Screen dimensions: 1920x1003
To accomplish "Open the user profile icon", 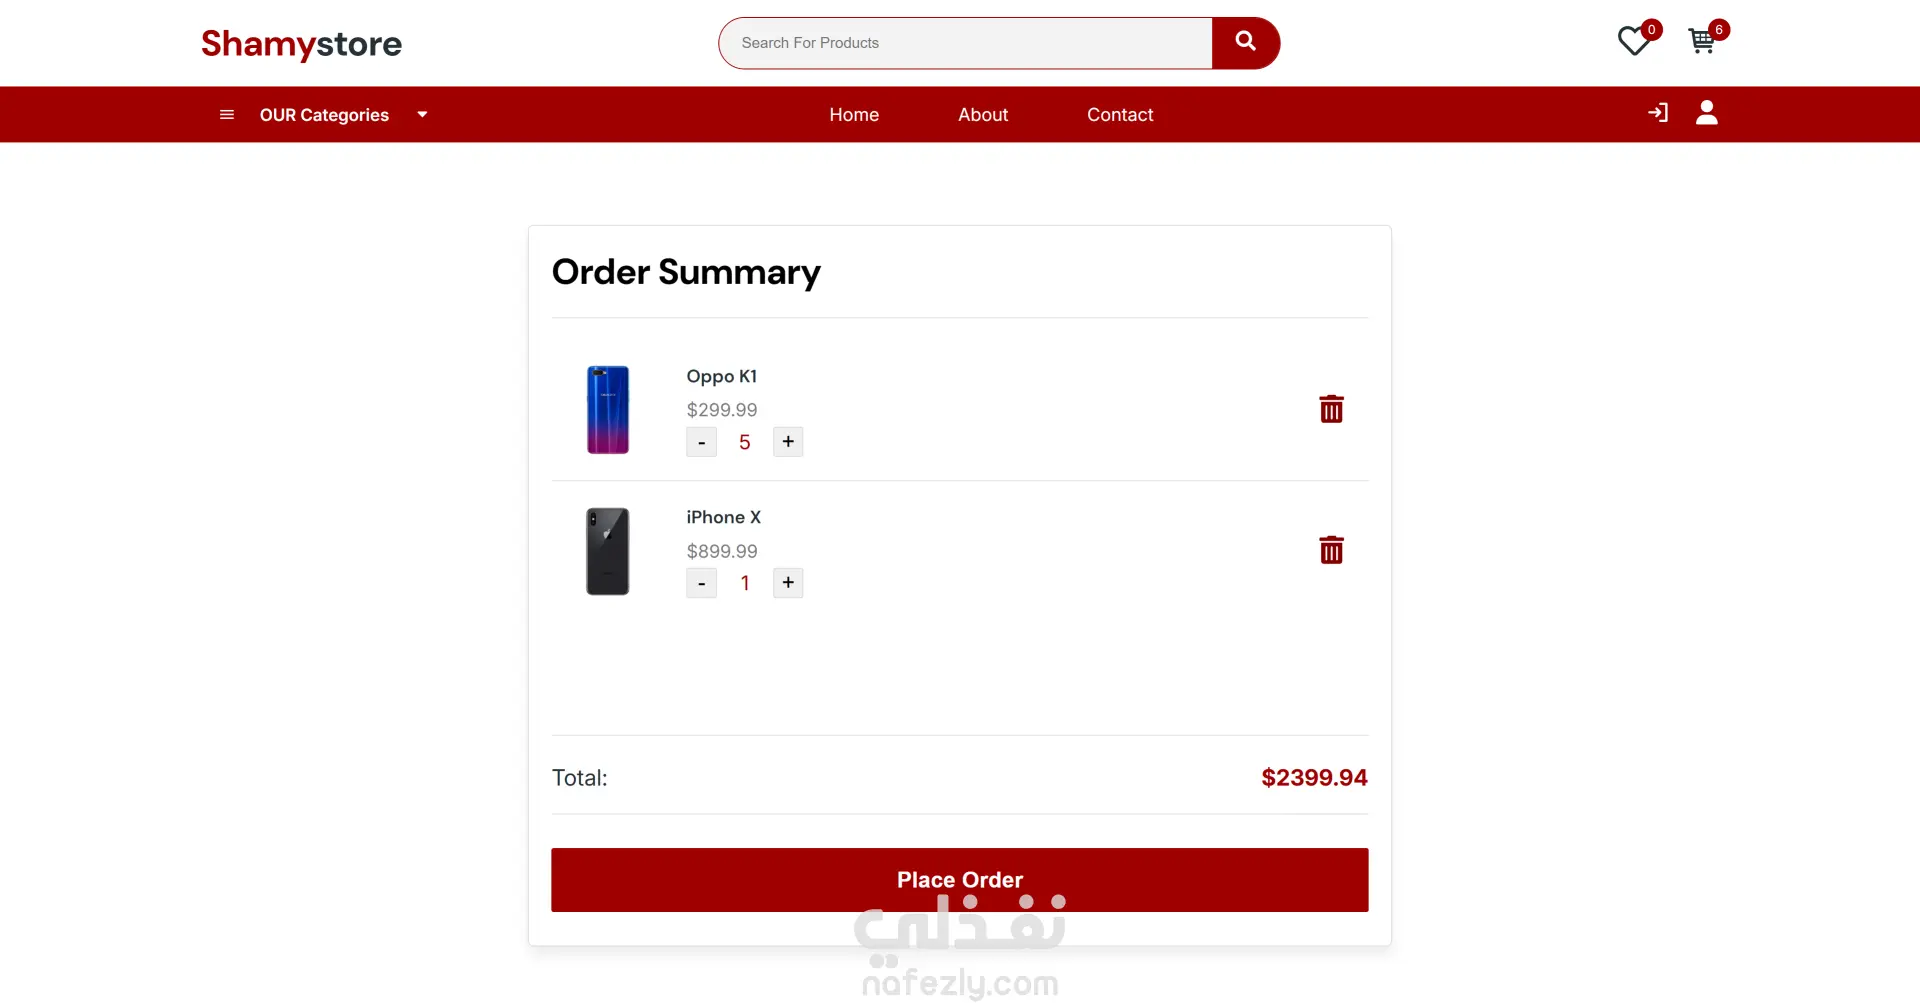I will (x=1707, y=113).
